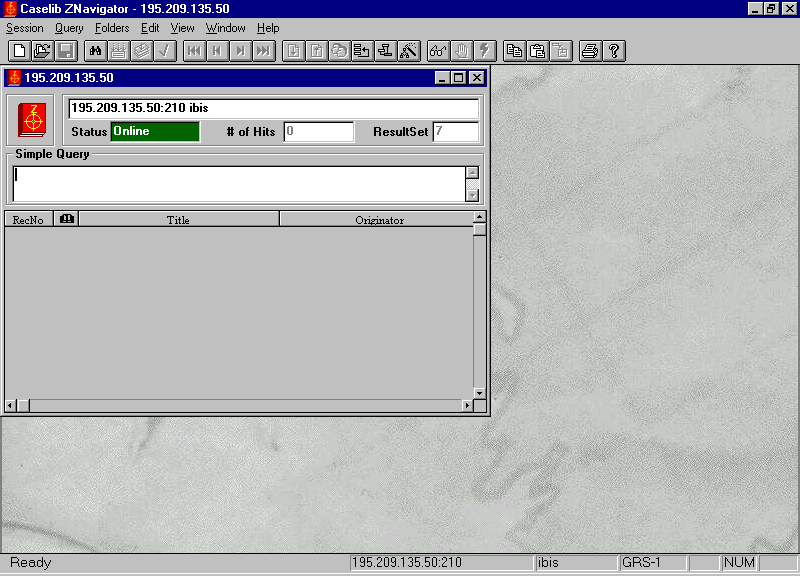Click Simple Query scrollbar down arrow
Viewport: 800px width, 576px height.
[472, 195]
